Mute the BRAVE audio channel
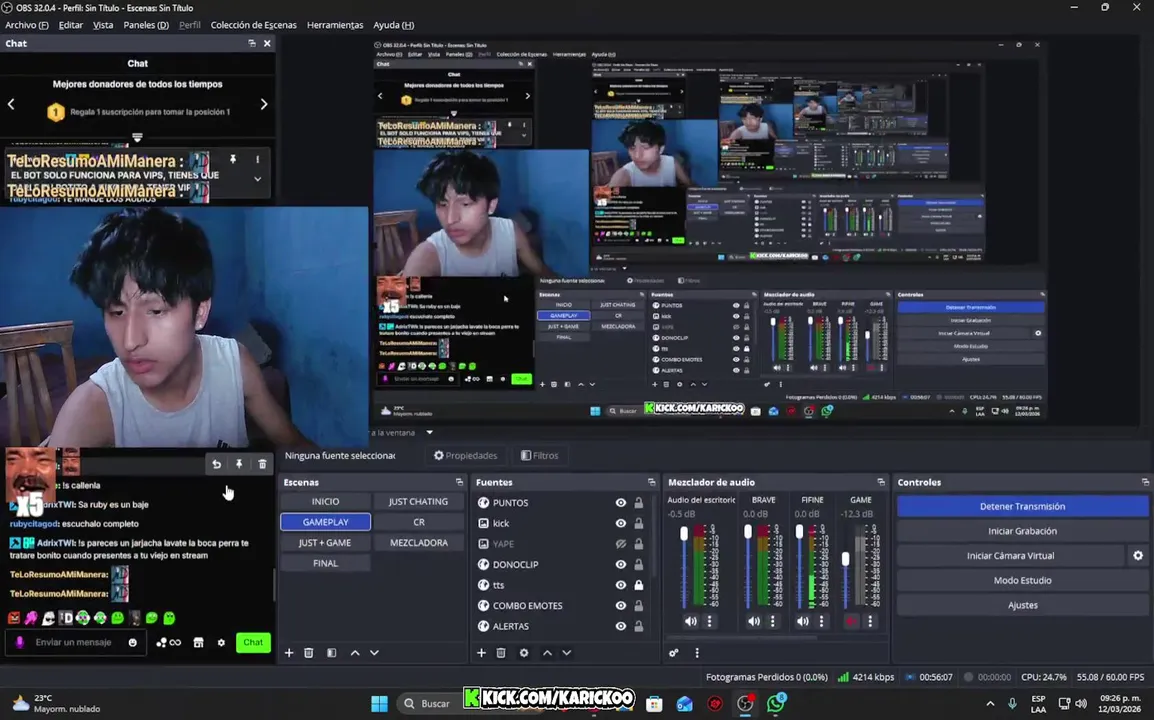The image size is (1154, 720). [x=754, y=621]
